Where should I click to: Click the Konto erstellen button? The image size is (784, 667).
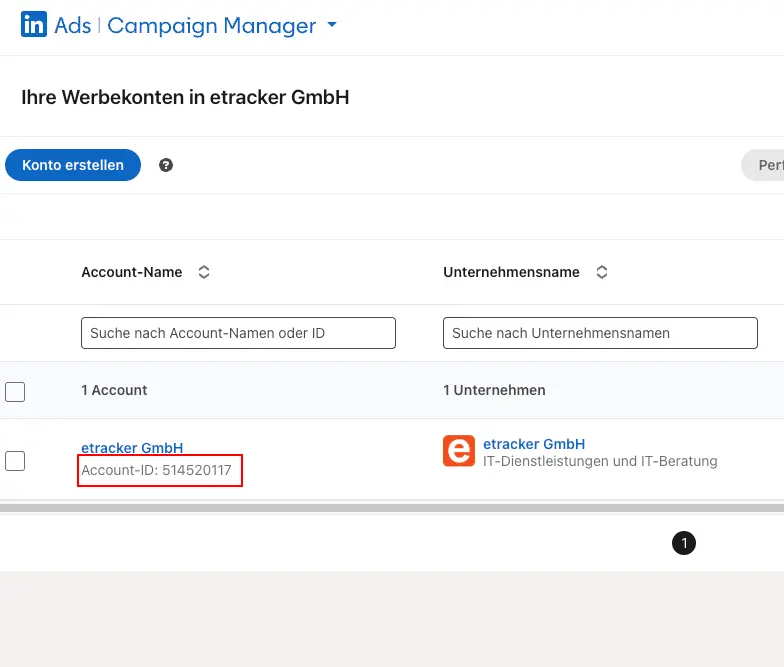tap(73, 165)
